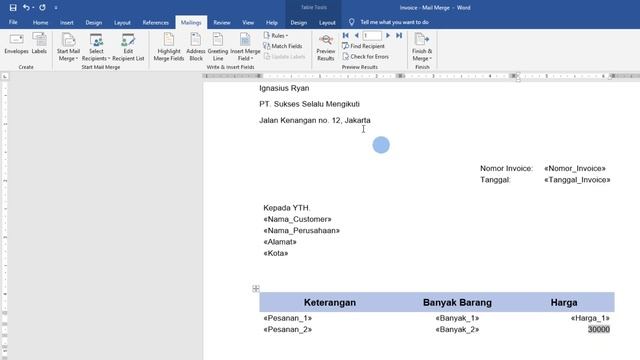Click the Banyak Barang table header
This screenshot has height=360, width=640.
click(457, 302)
